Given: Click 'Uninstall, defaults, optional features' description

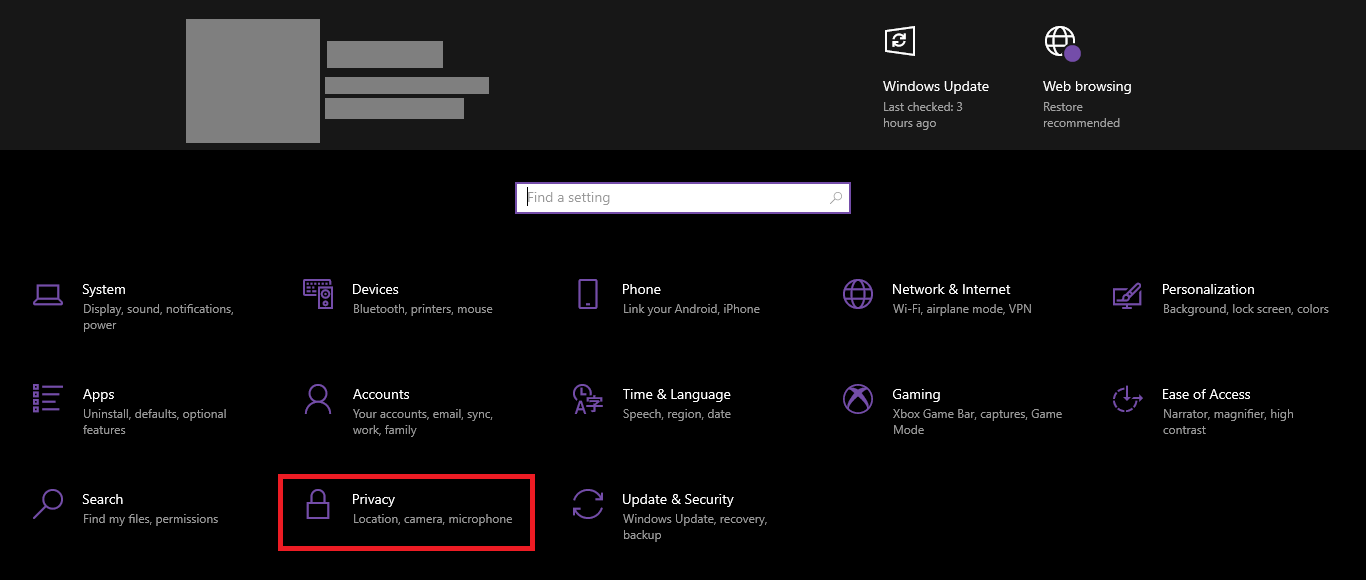Looking at the screenshot, I should (x=155, y=422).
